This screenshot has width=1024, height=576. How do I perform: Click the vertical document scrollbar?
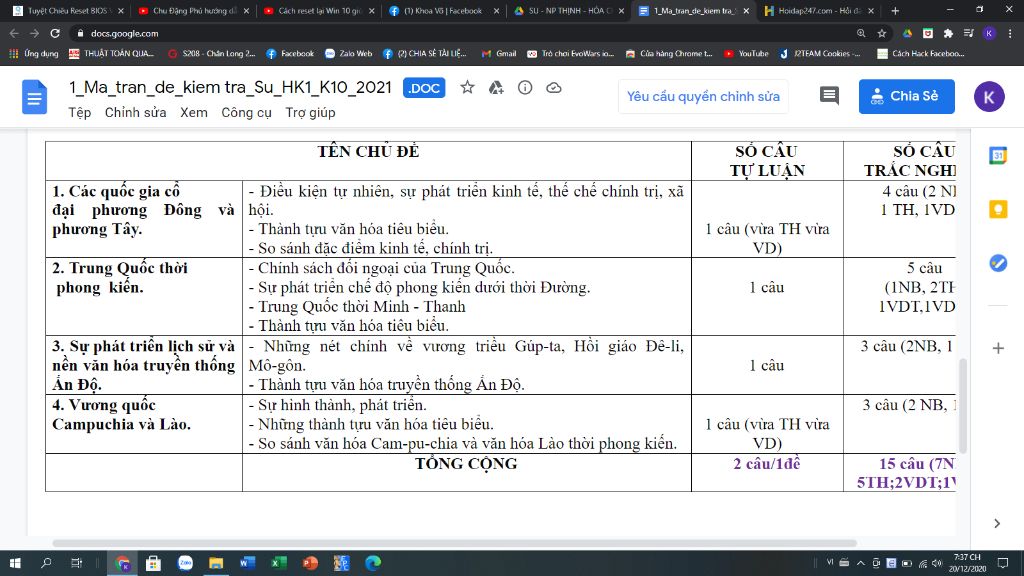tap(963, 405)
